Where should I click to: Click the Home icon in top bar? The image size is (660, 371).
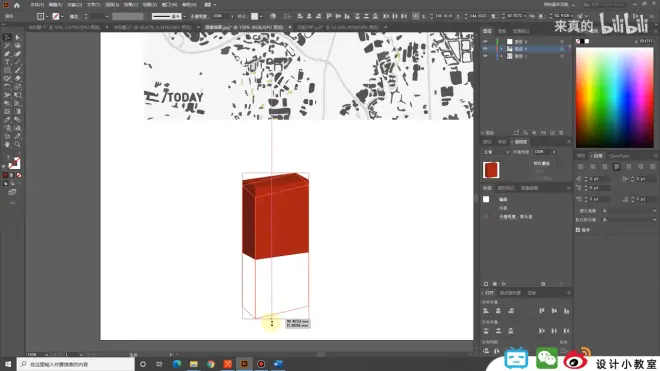(x=17, y=5)
